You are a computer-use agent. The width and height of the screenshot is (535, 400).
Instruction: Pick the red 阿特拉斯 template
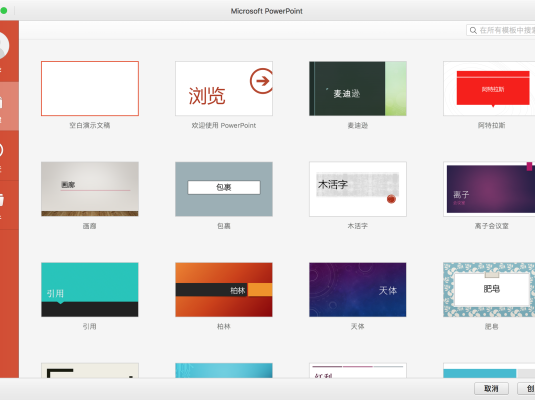[x=489, y=88]
